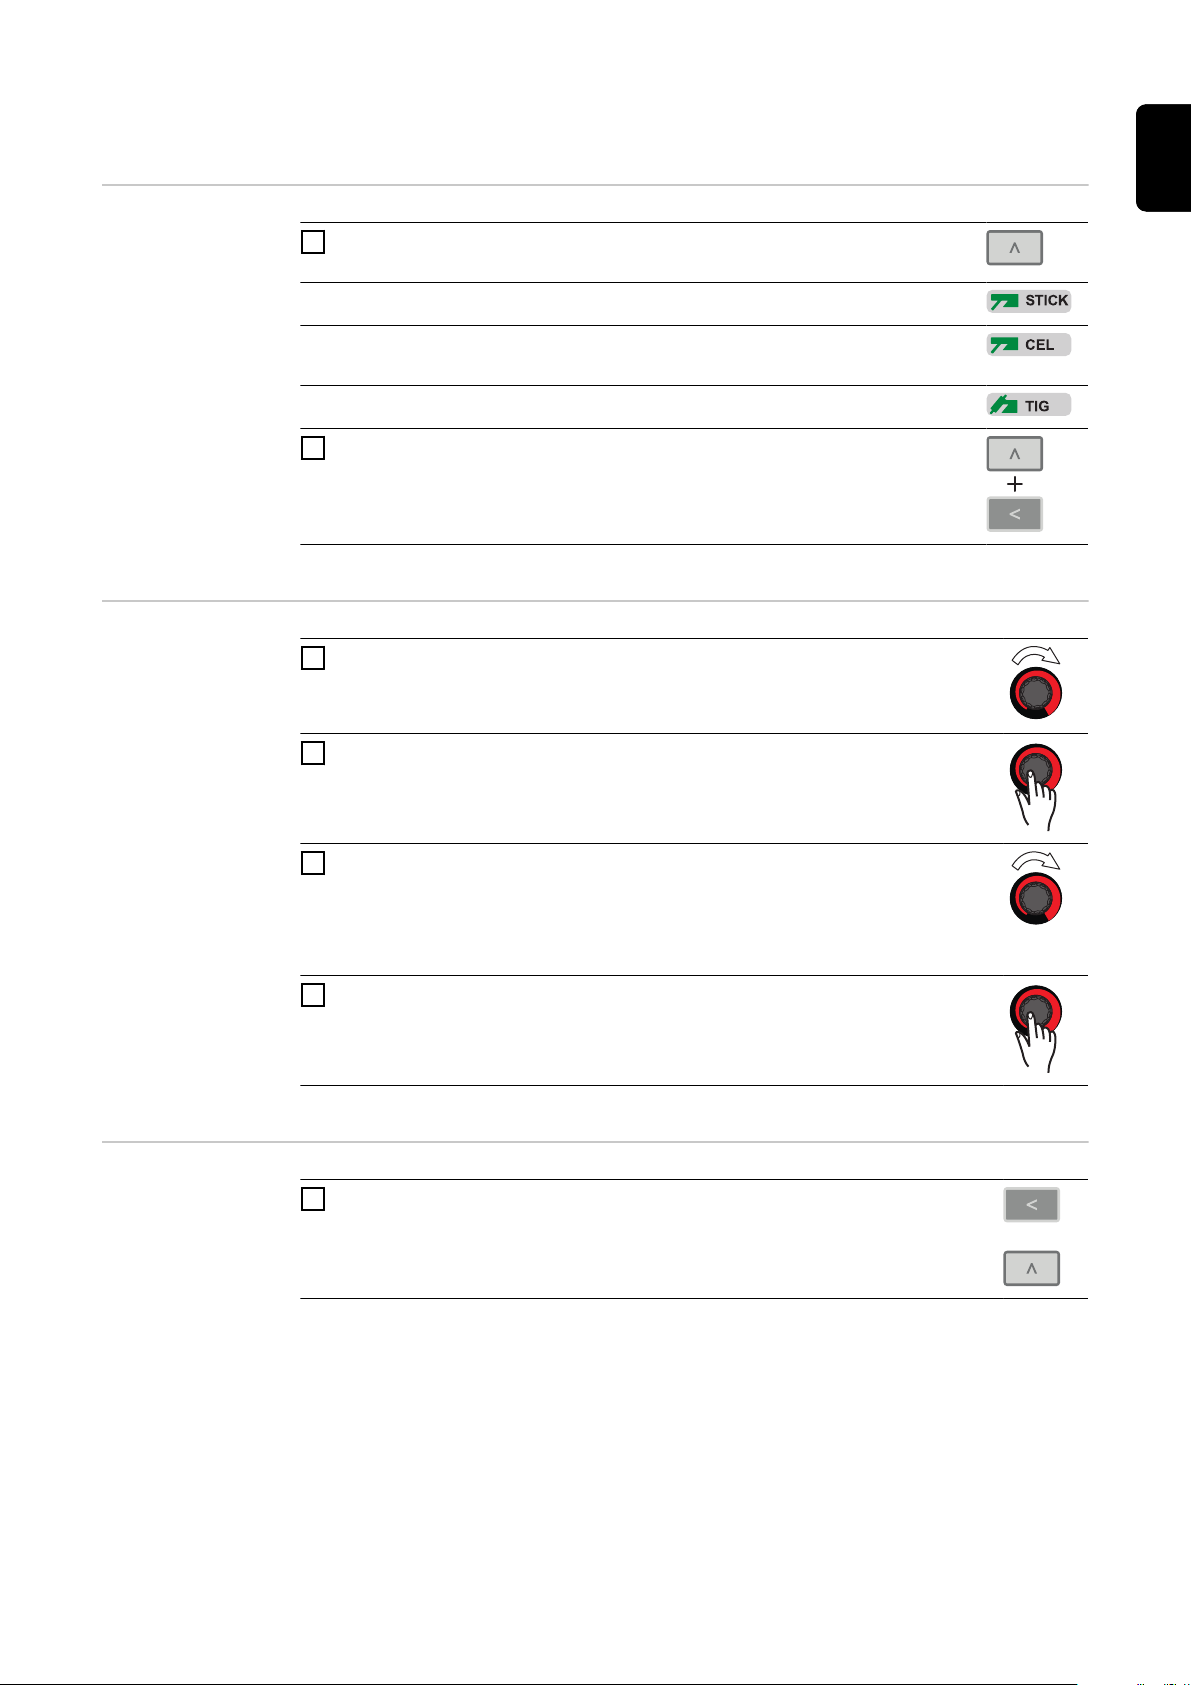
Task: Click the STICK welding mode badge
Action: (1029, 301)
